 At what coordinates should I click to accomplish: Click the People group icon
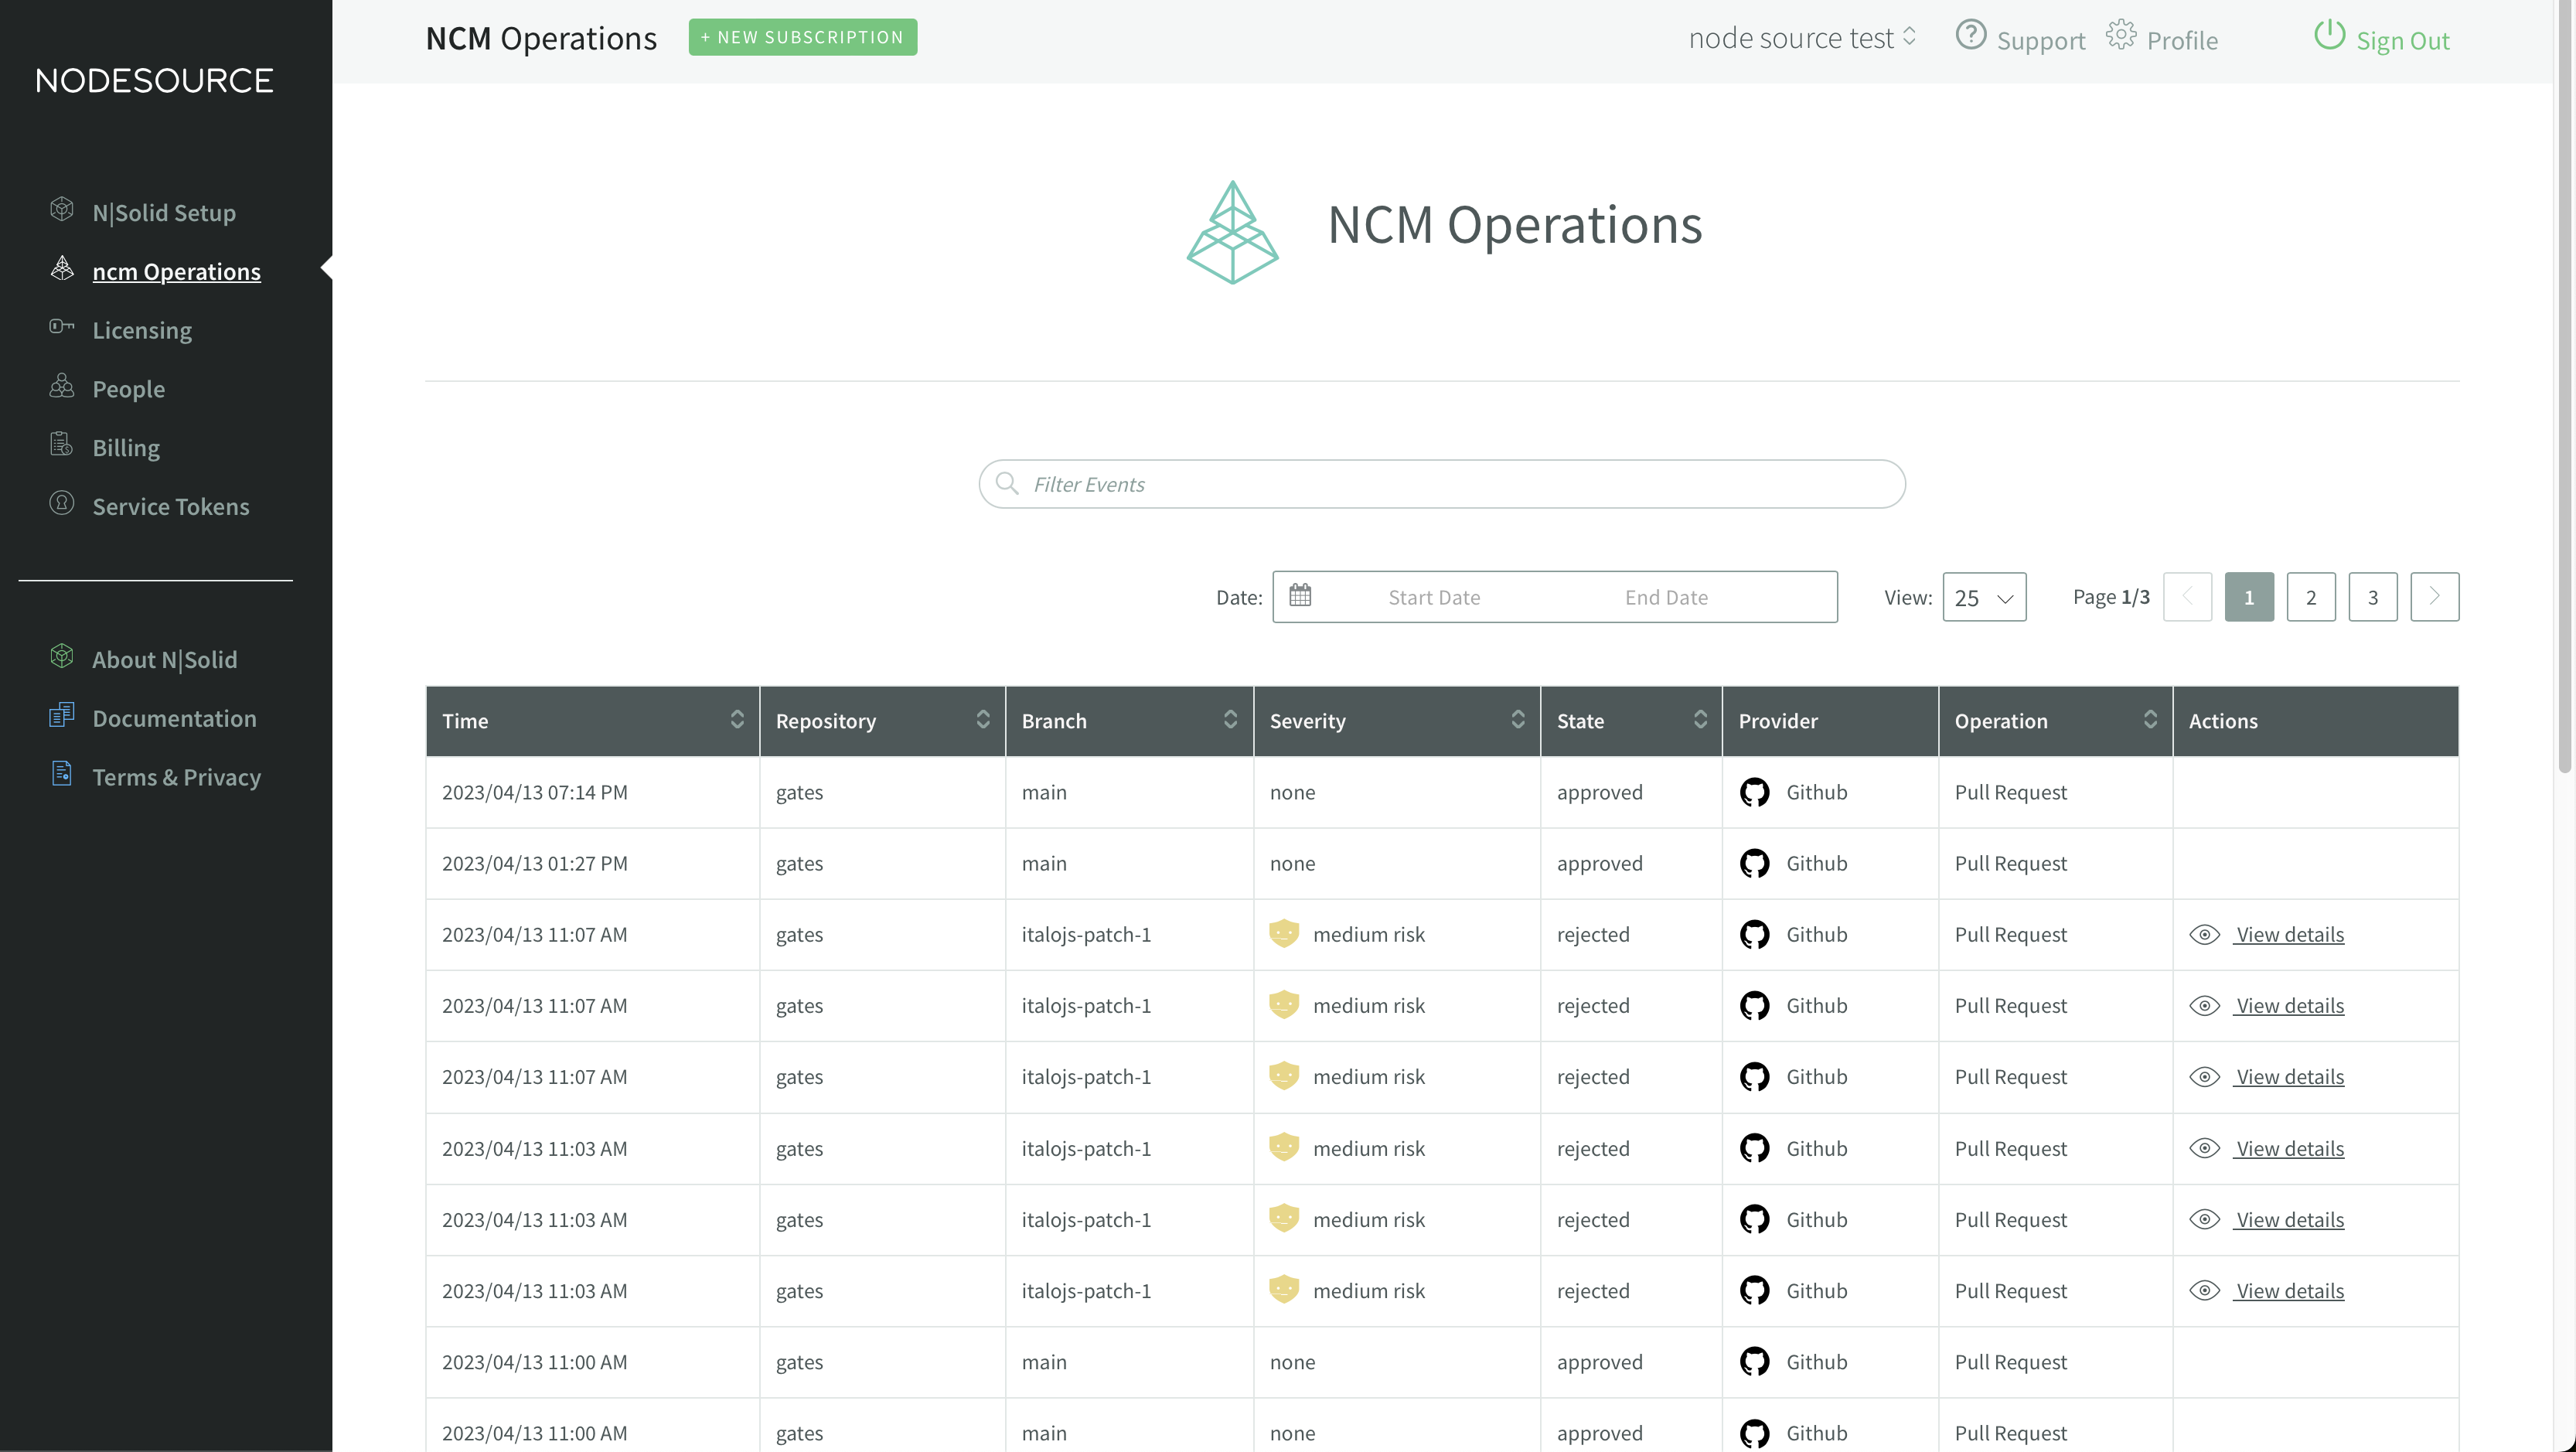(62, 386)
